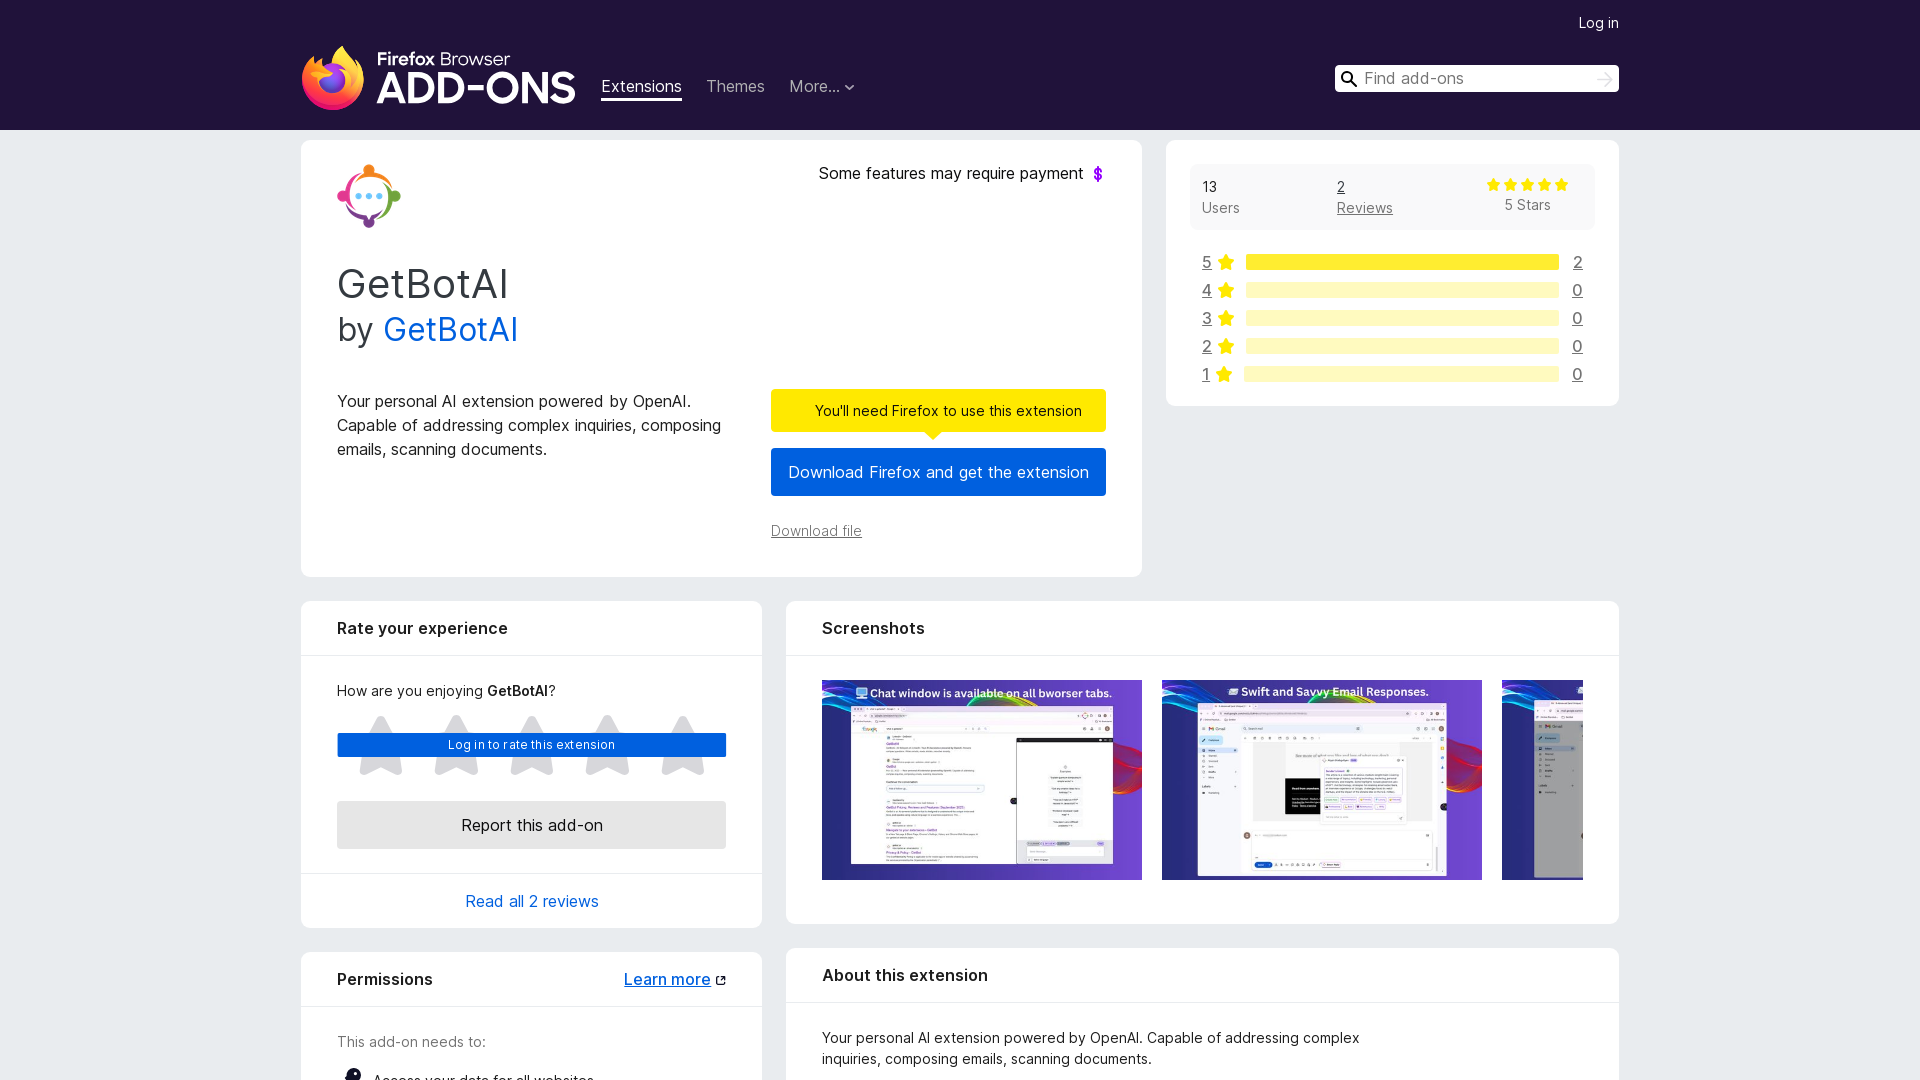Select the third rating star
Image resolution: width=1920 pixels, height=1080 pixels.
coord(532,745)
